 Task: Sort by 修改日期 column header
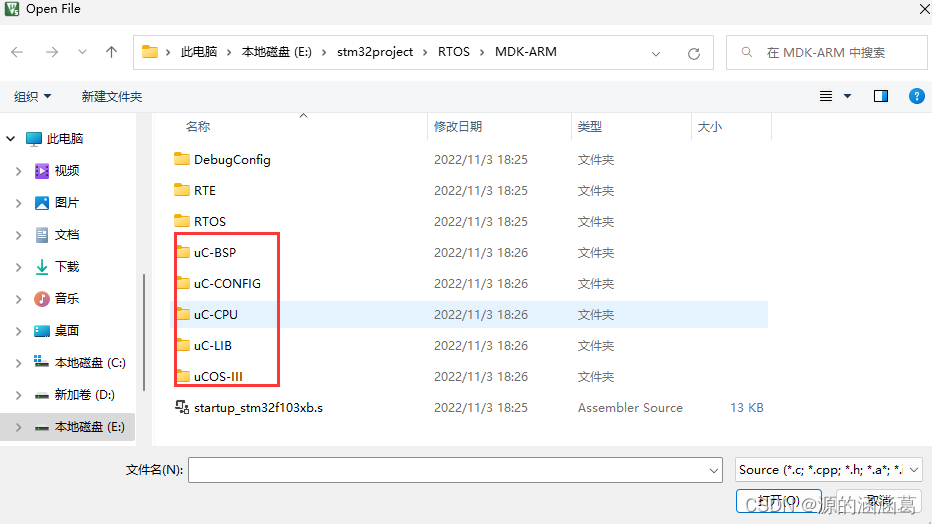click(x=458, y=127)
